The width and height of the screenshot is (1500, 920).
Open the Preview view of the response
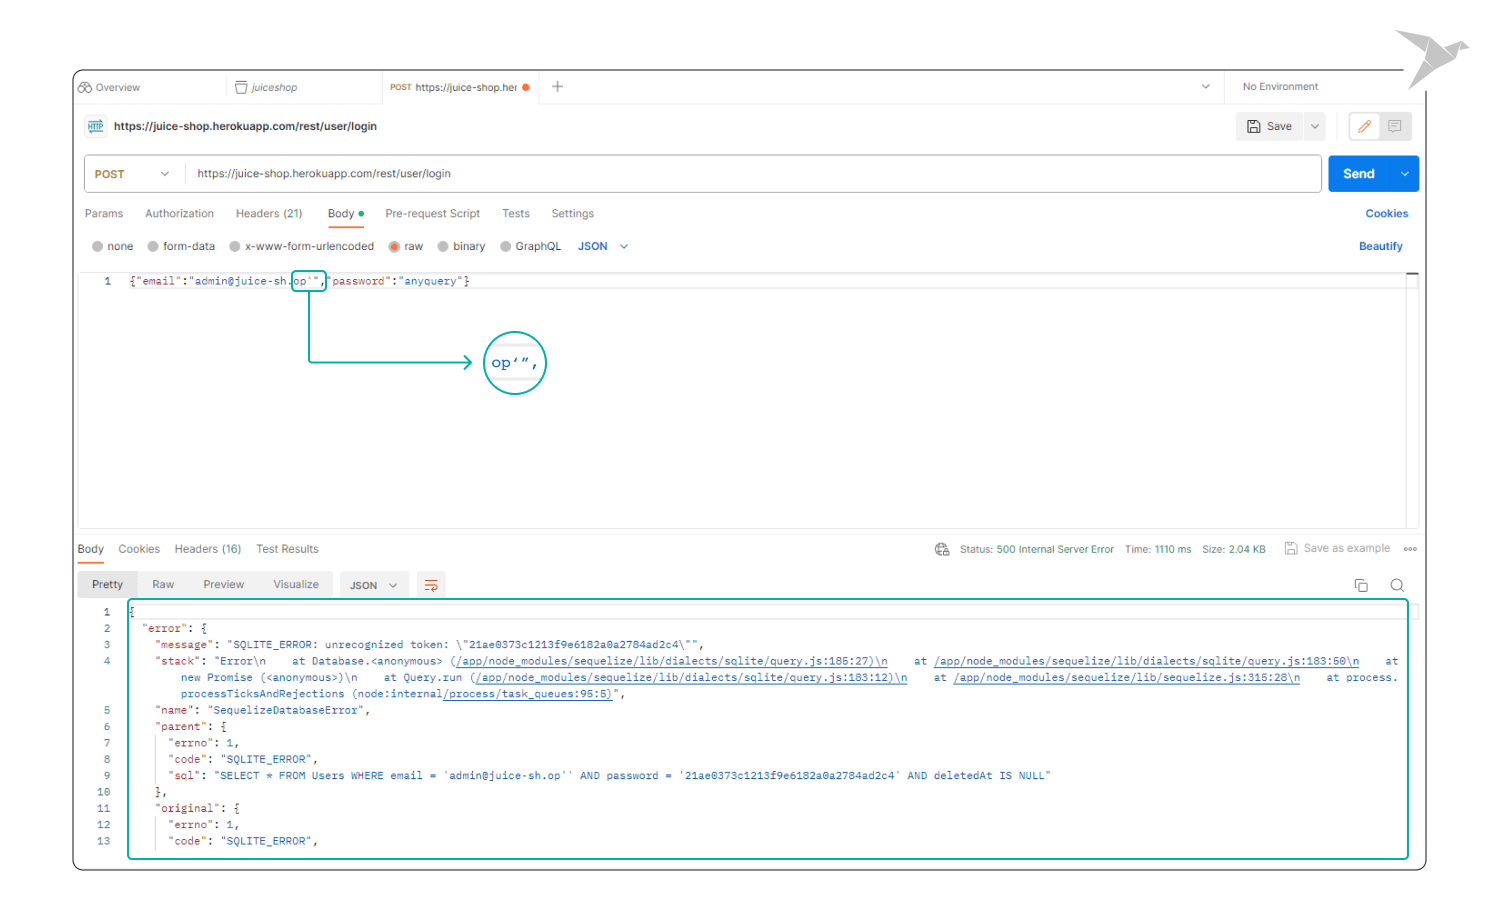coord(223,584)
